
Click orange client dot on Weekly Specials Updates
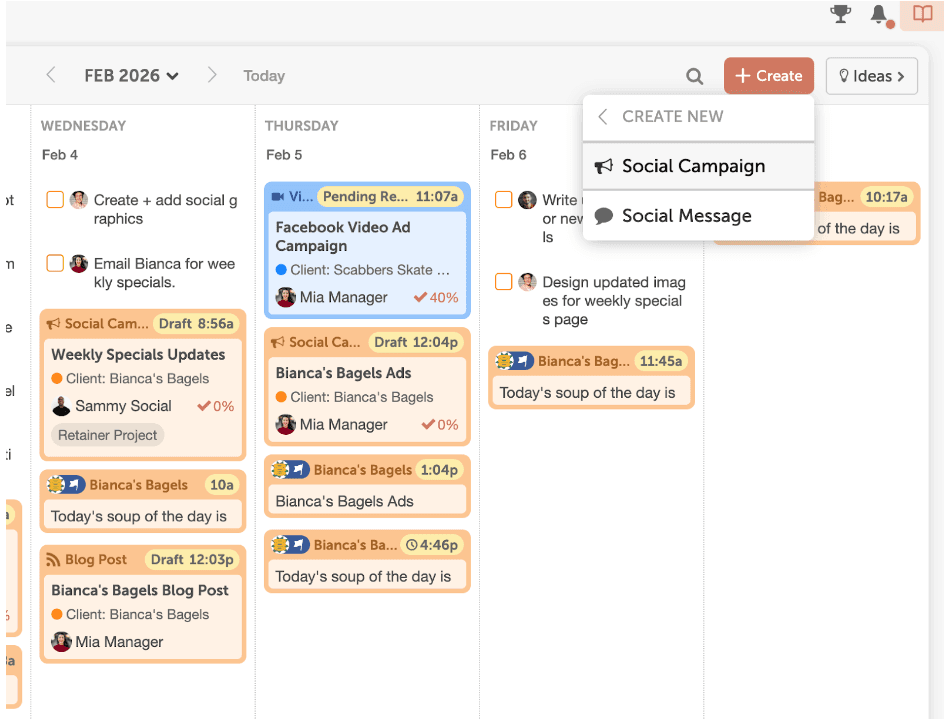point(57,379)
